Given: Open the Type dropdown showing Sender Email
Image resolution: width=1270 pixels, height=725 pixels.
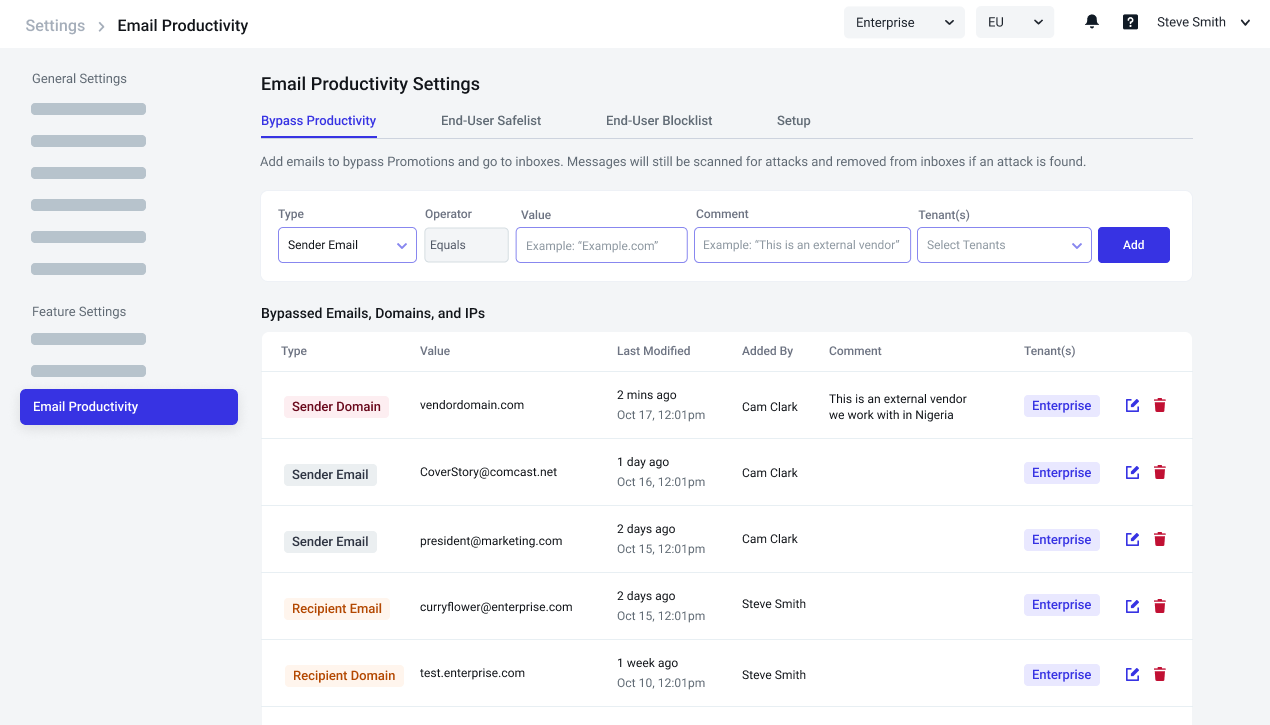Looking at the screenshot, I should (x=347, y=245).
